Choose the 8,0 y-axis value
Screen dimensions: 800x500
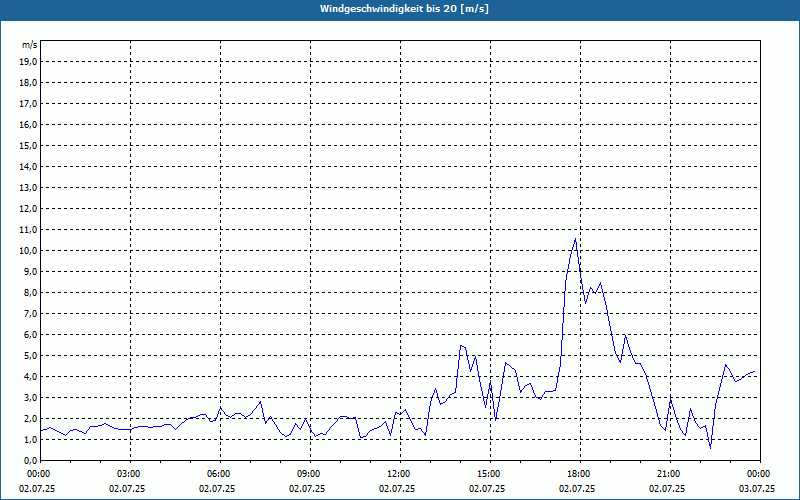(30, 292)
